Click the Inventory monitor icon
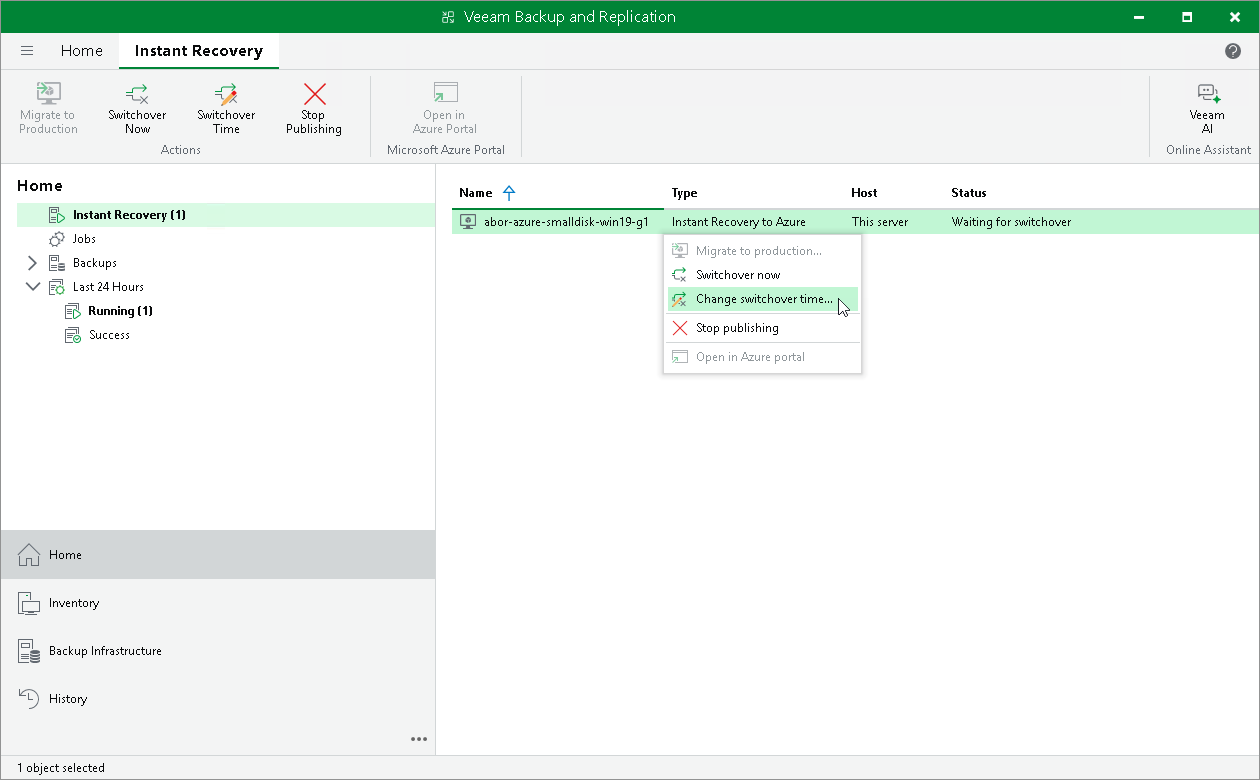1260x780 pixels. pyautogui.click(x=29, y=603)
